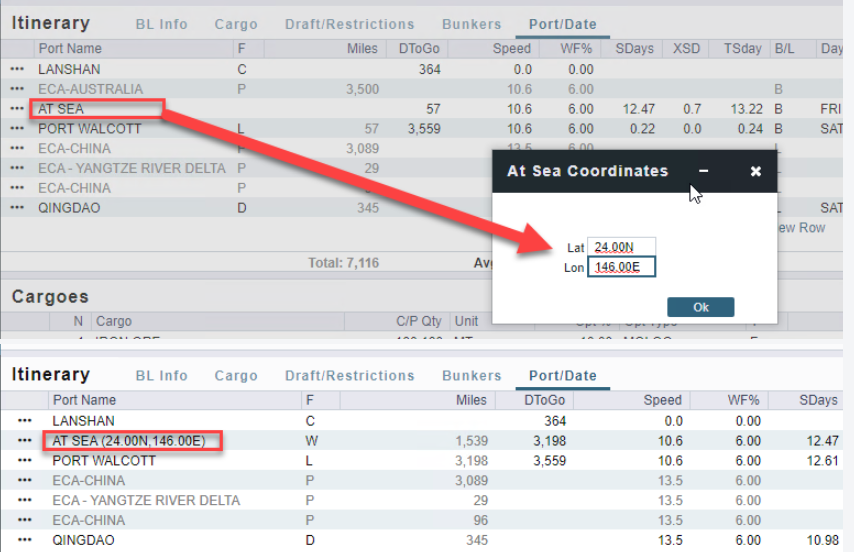Switch to the Bunkers tab in the top itinerary

tap(471, 24)
